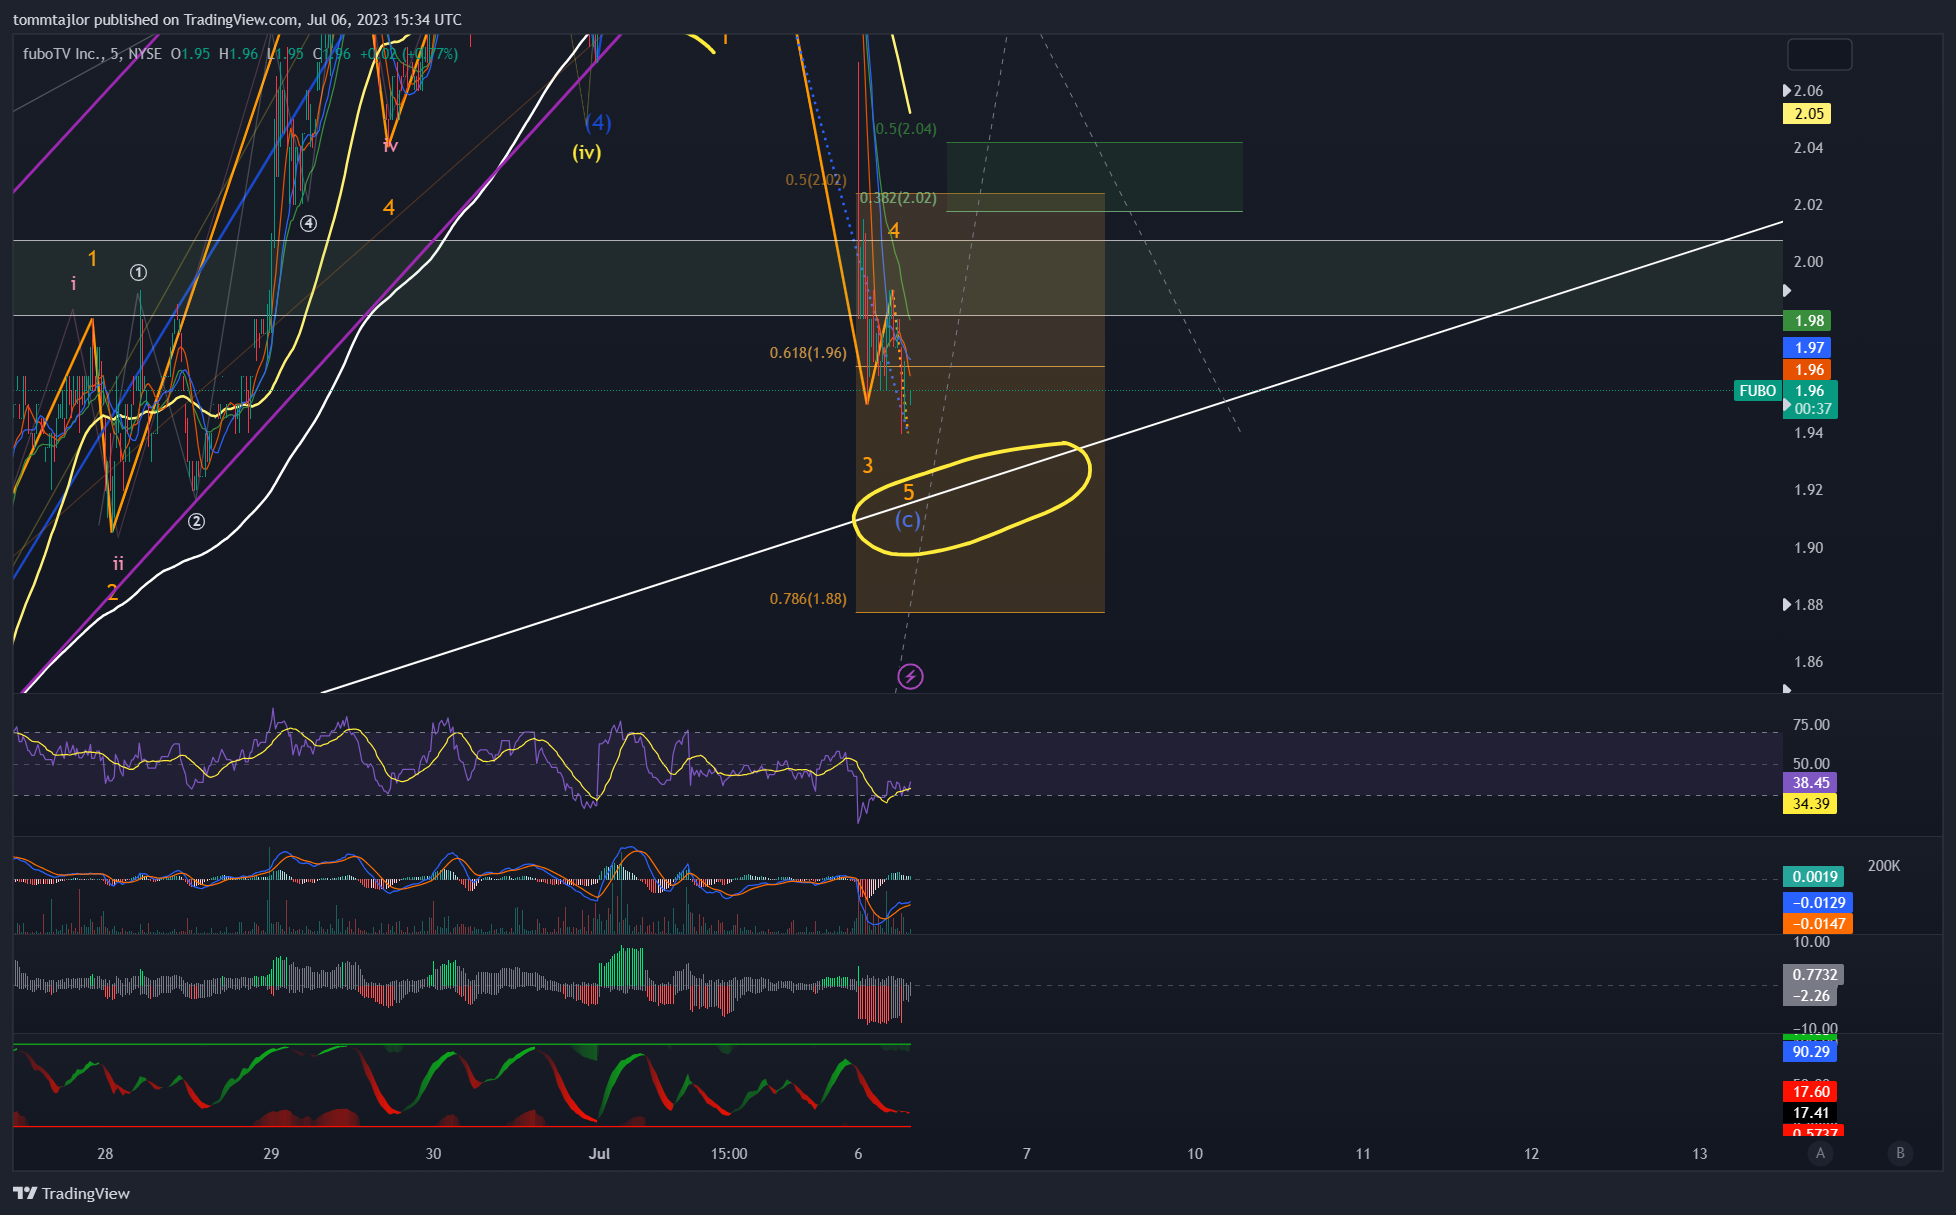Select the green 1.98 price label

pyautogui.click(x=1808, y=321)
